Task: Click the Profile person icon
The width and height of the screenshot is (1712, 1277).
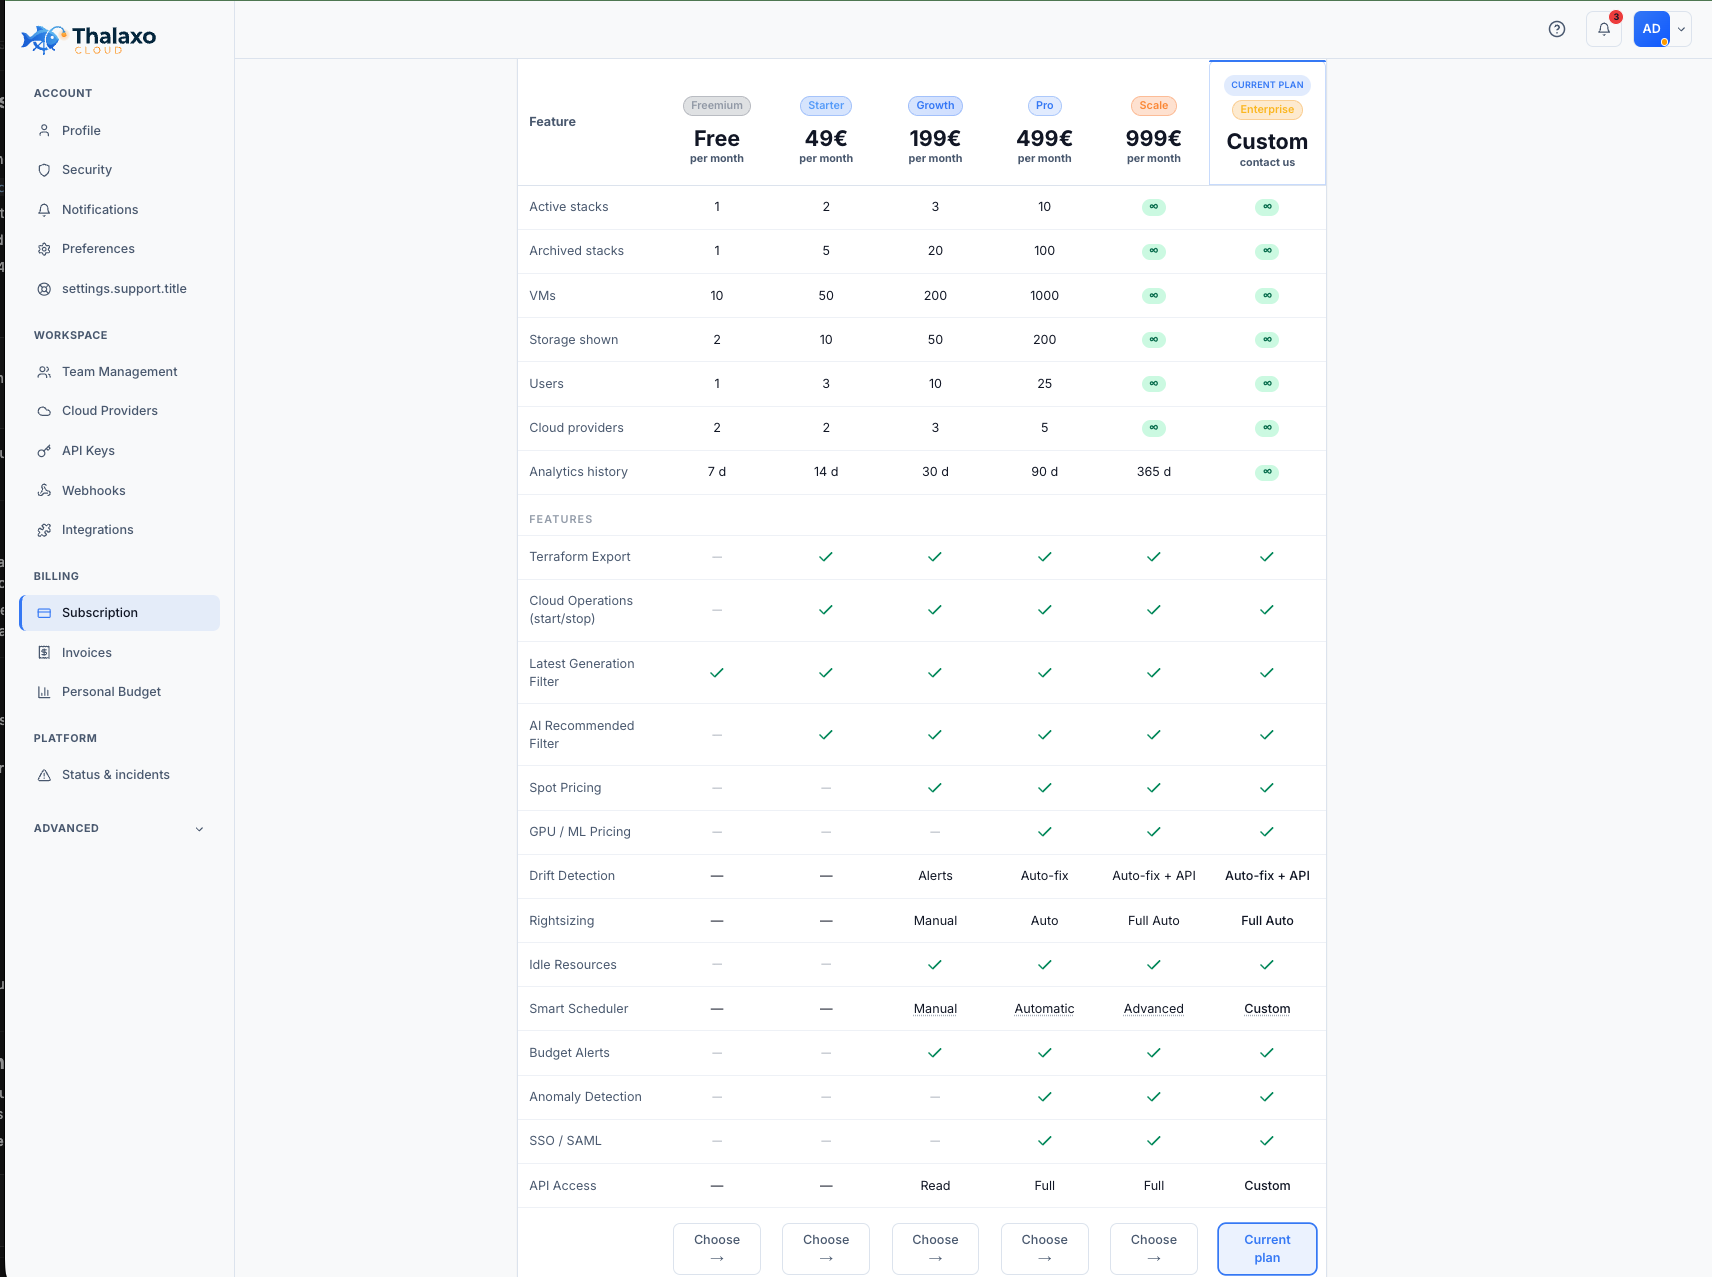Action: (44, 131)
